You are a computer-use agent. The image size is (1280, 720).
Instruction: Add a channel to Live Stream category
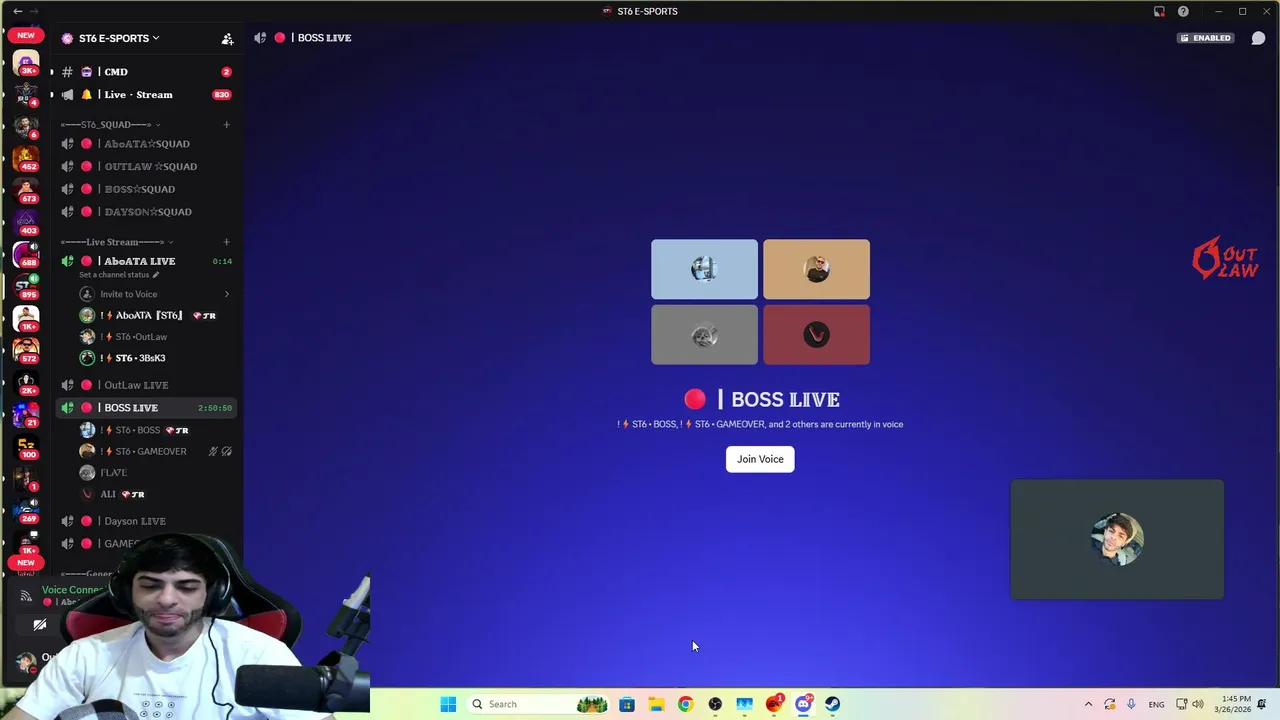[226, 242]
